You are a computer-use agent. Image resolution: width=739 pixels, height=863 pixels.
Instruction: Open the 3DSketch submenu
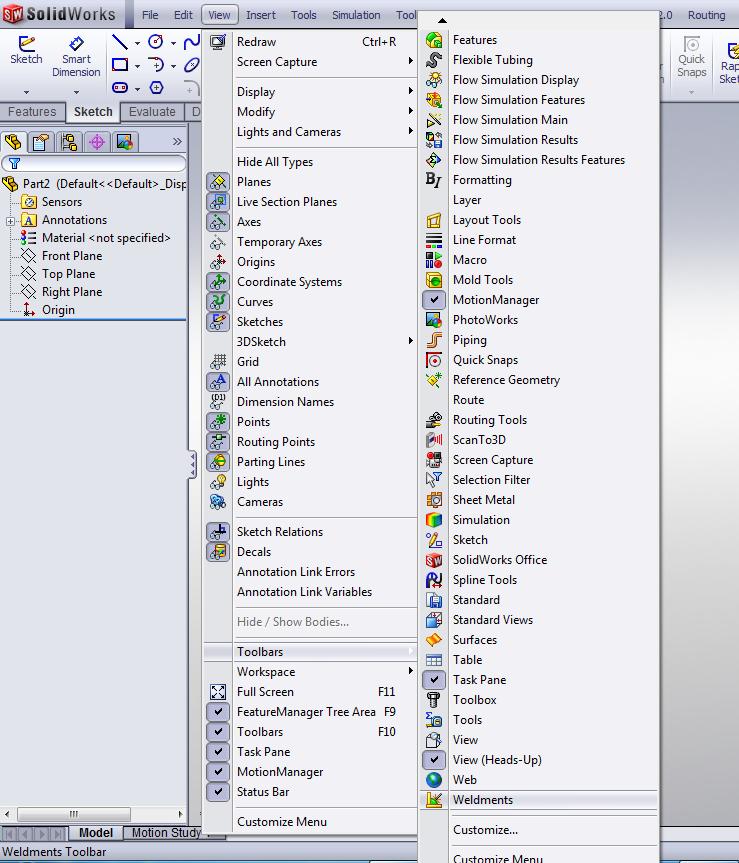[x=310, y=342]
